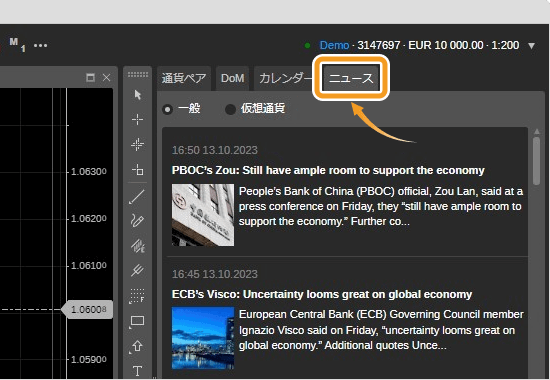Switch to the カレンダー tab
This screenshot has width=550, height=380.
coord(284,78)
